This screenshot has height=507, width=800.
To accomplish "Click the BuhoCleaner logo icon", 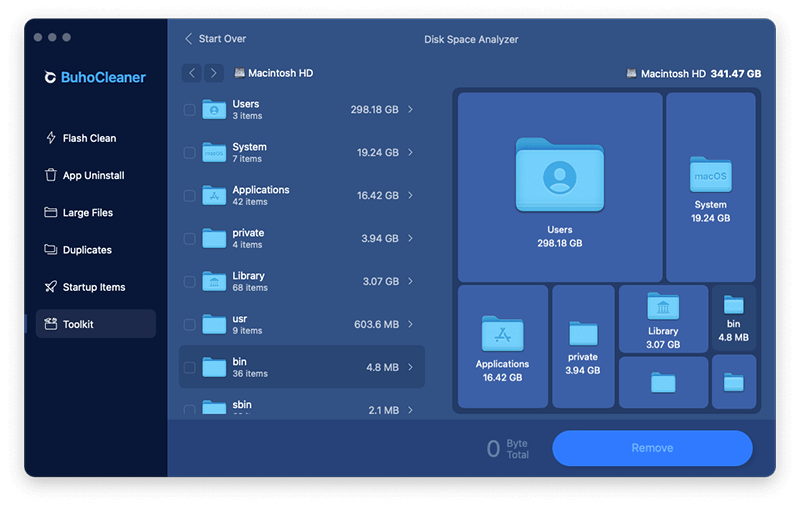I will point(50,77).
